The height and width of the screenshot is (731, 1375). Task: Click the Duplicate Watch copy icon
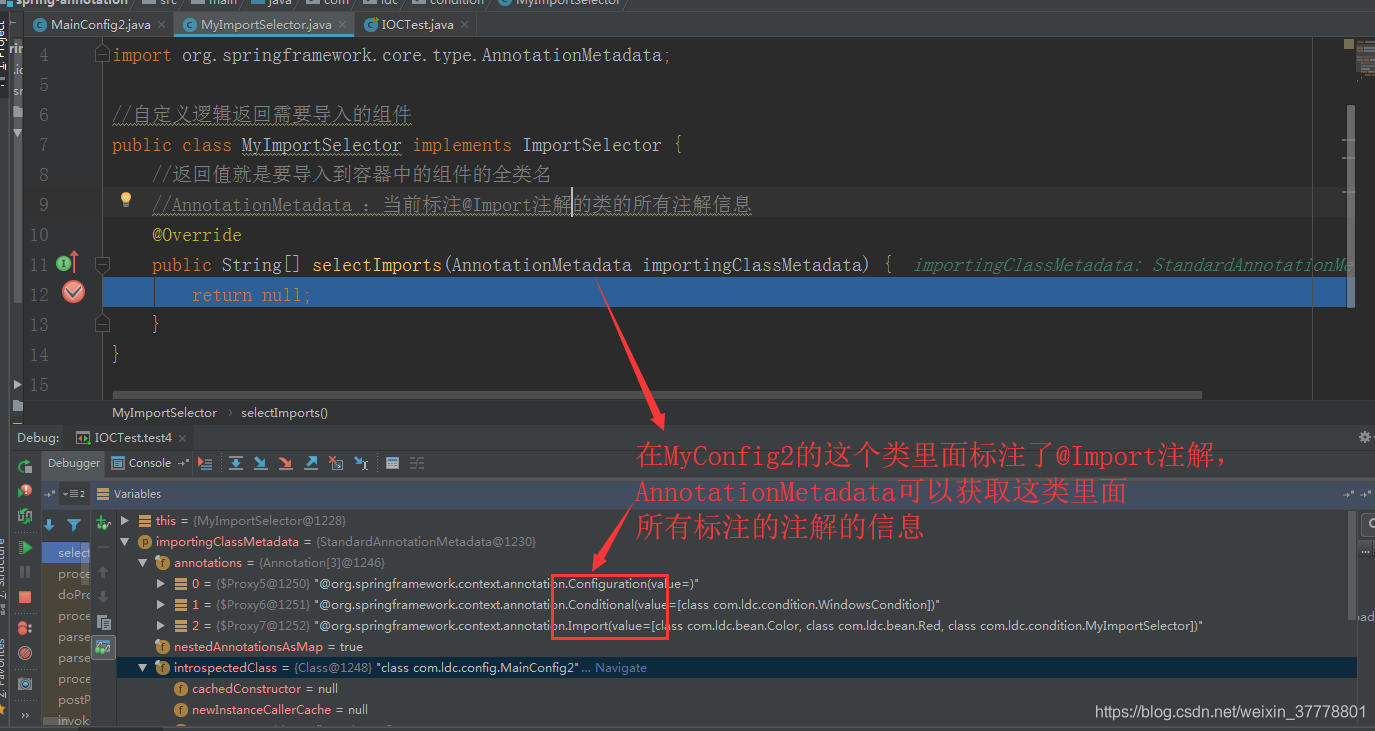coord(103,622)
